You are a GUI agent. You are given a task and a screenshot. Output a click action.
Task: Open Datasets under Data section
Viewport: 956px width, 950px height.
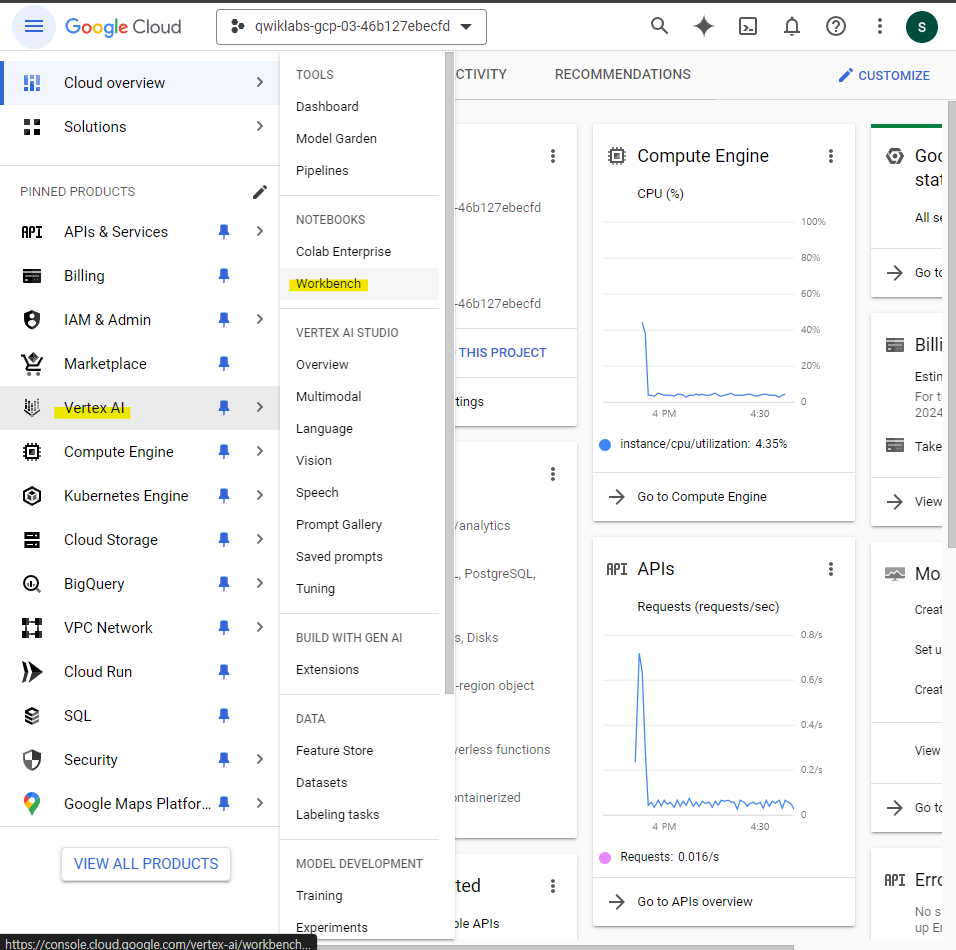coord(359,783)
